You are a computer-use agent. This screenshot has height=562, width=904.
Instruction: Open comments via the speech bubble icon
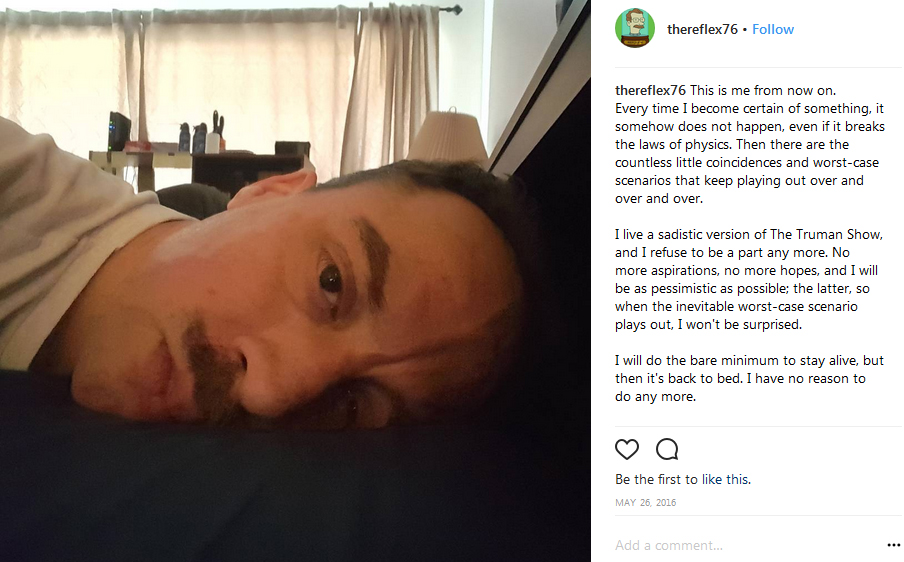coord(667,449)
